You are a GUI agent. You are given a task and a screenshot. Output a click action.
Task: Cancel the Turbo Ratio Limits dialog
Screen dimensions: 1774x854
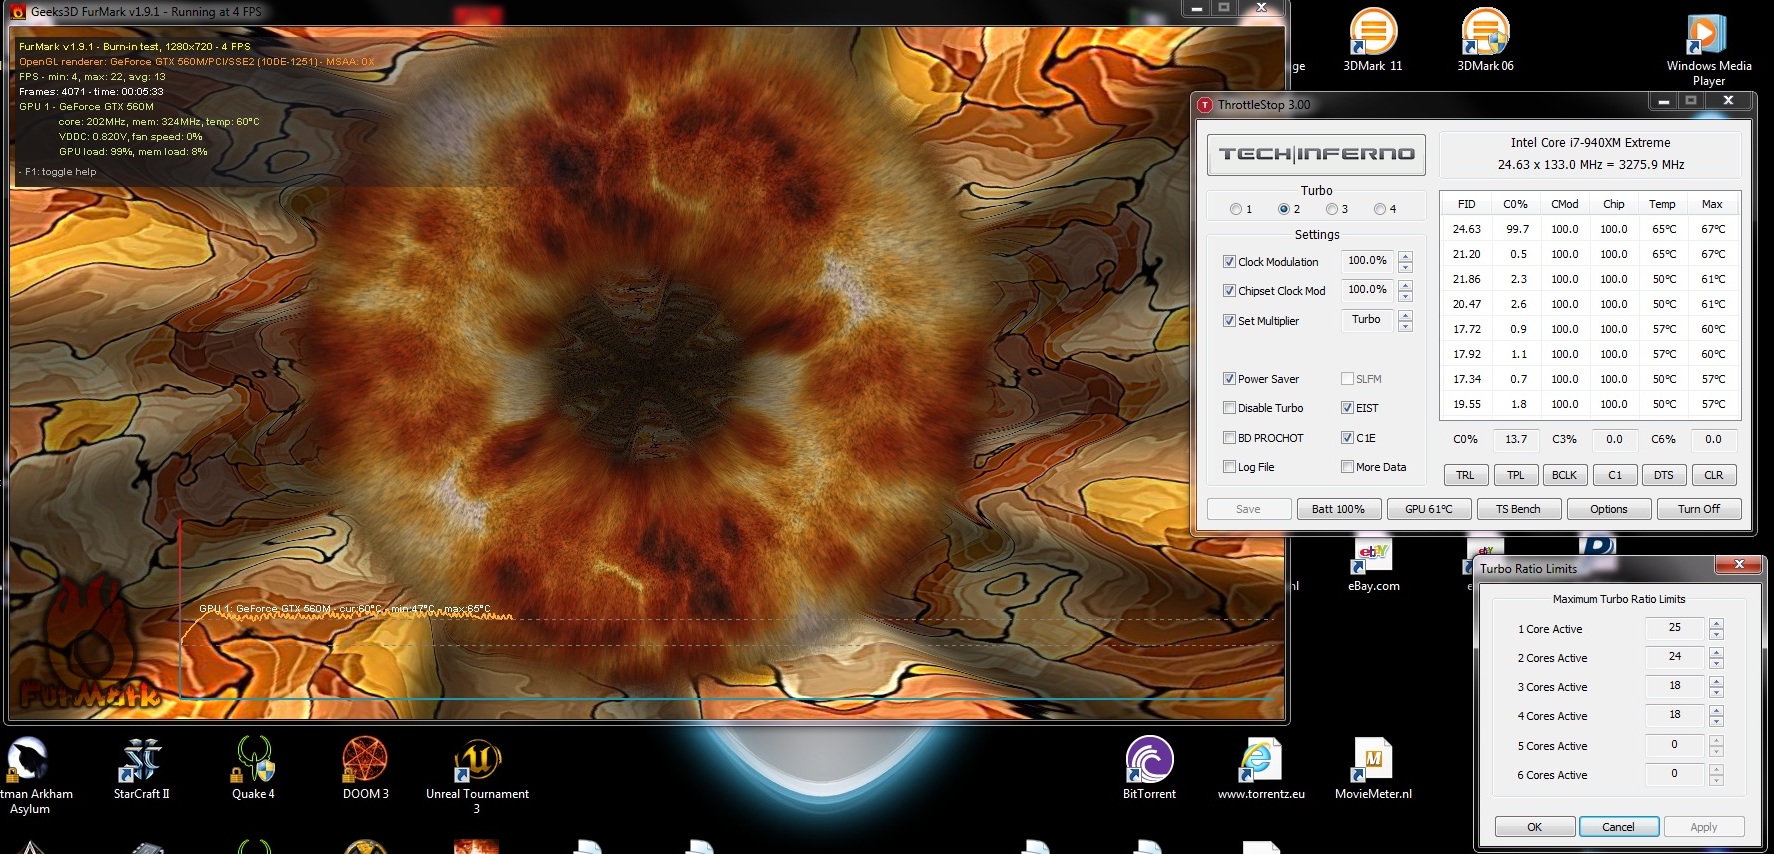pos(1619,827)
